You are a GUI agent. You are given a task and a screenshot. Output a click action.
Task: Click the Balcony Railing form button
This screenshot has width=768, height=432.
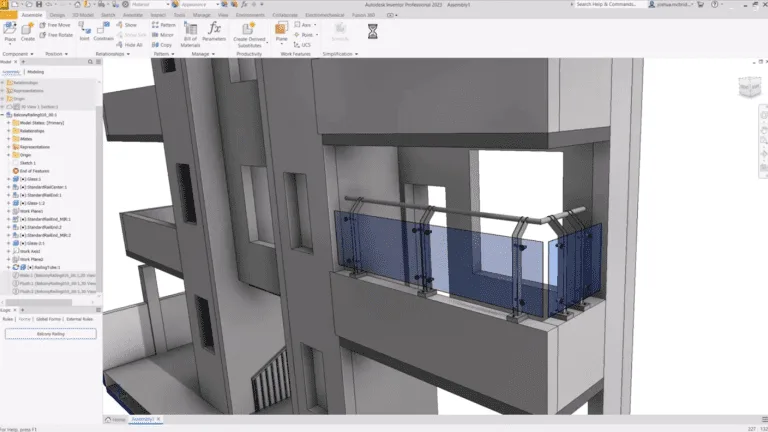click(50, 333)
